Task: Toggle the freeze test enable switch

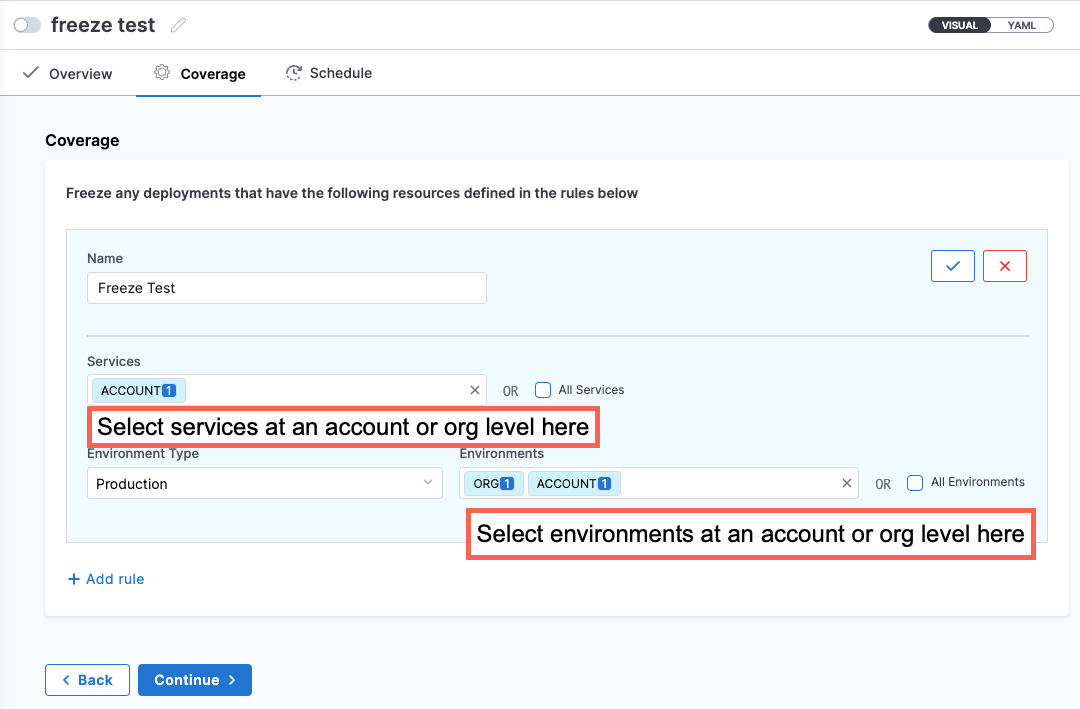Action: pos(27,26)
